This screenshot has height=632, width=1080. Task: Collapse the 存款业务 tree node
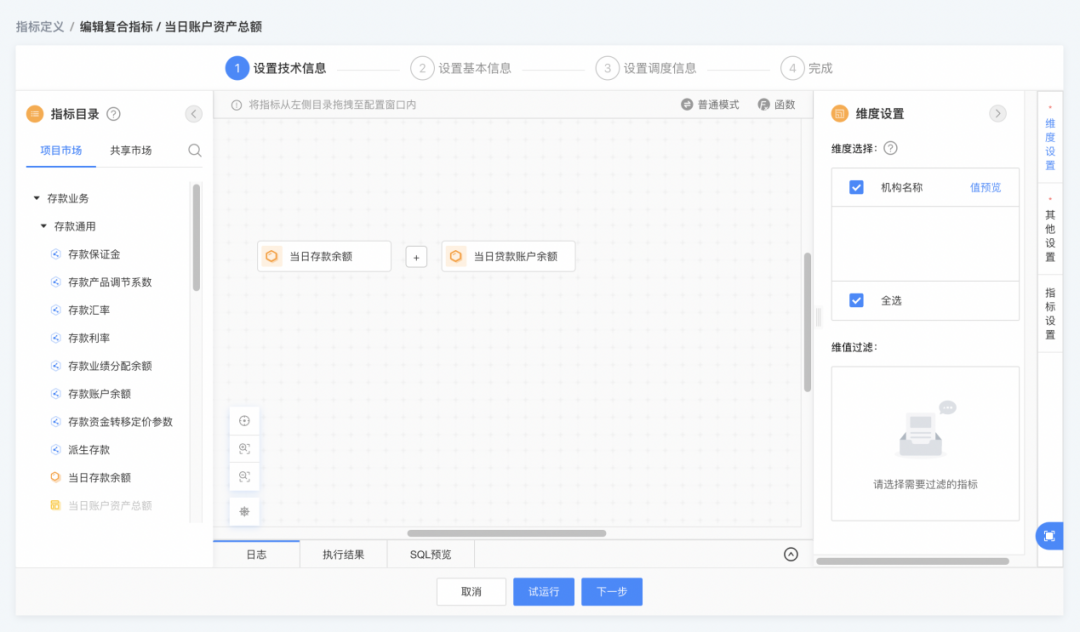(x=37, y=198)
